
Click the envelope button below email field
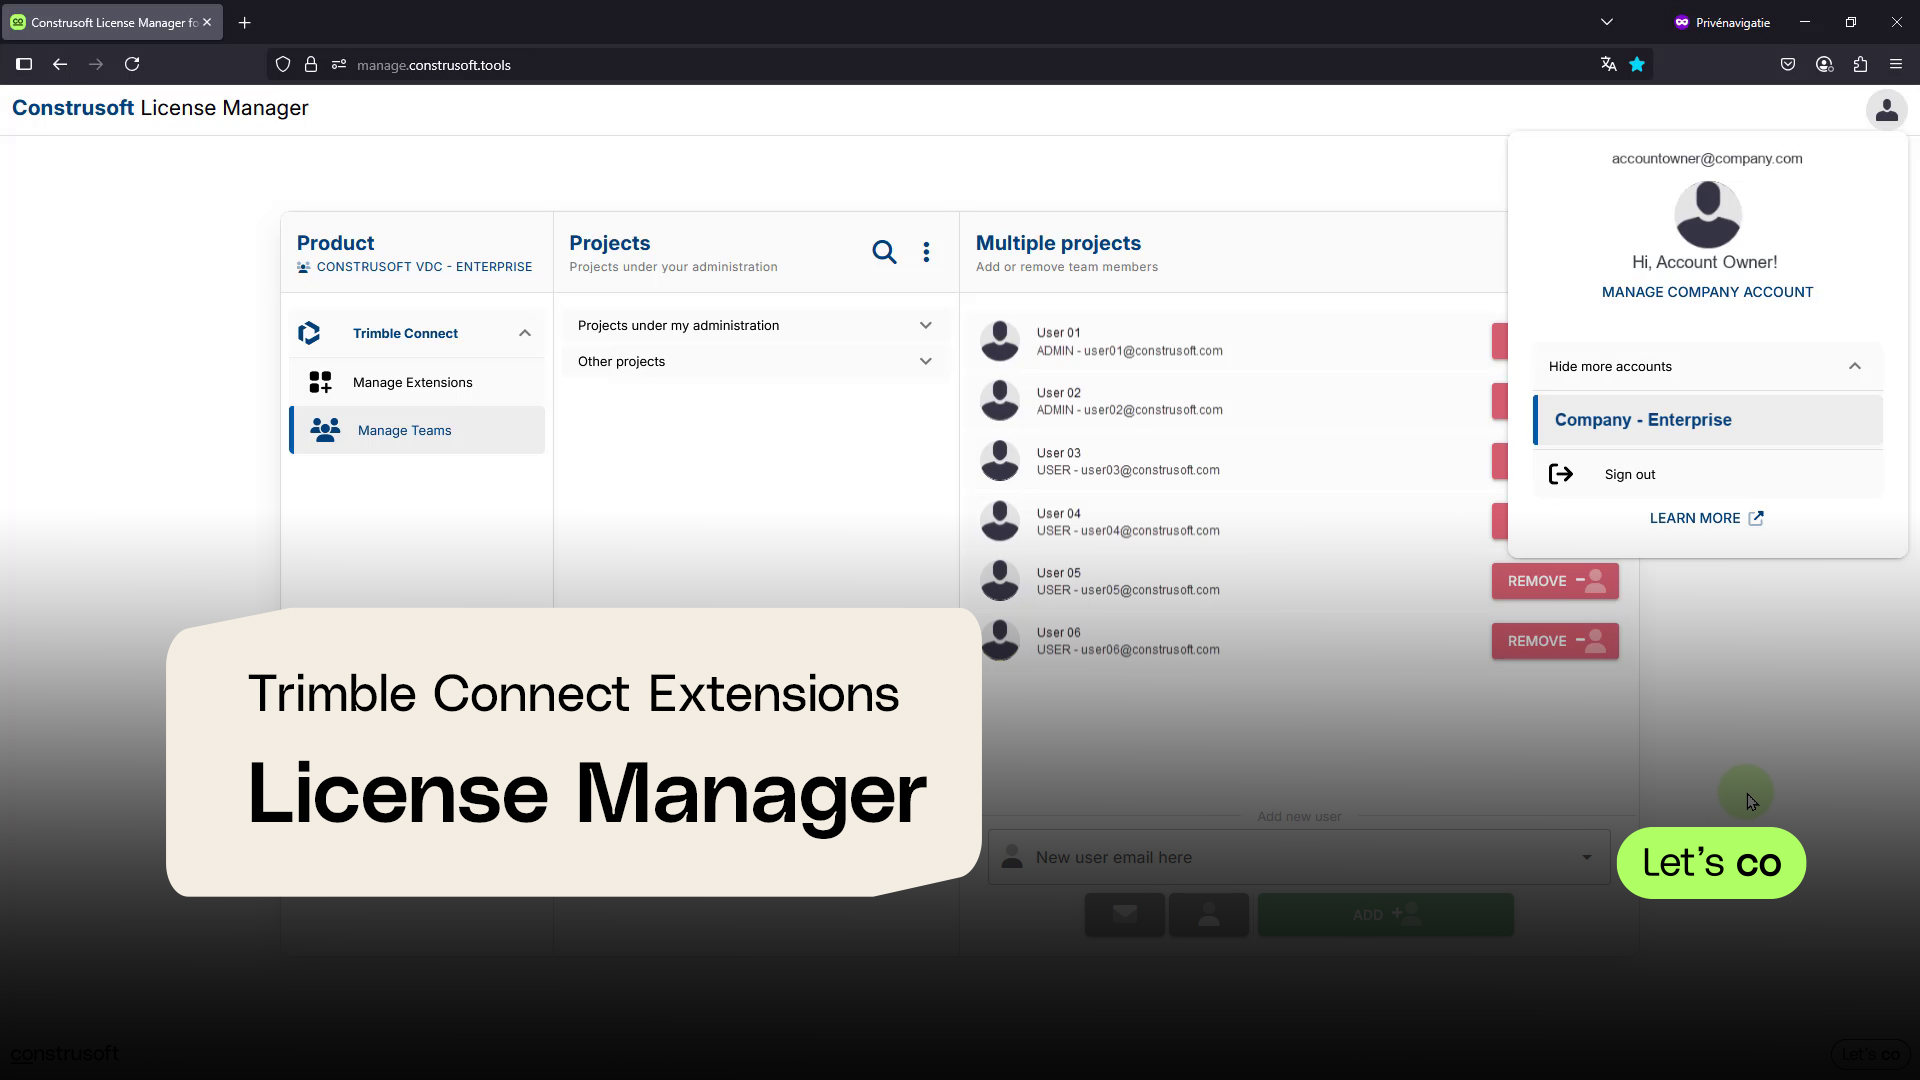tap(1125, 915)
